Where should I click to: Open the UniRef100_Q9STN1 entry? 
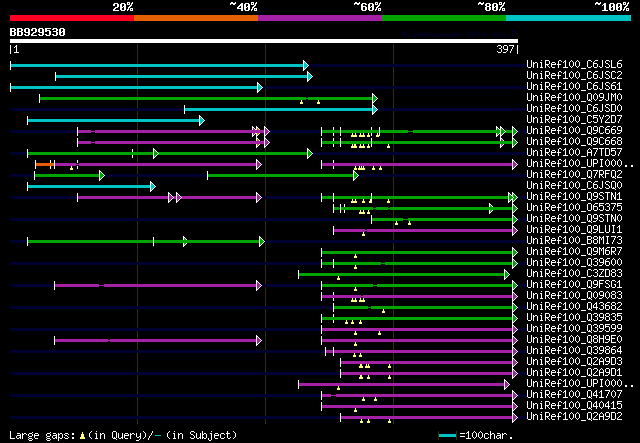pos(574,196)
